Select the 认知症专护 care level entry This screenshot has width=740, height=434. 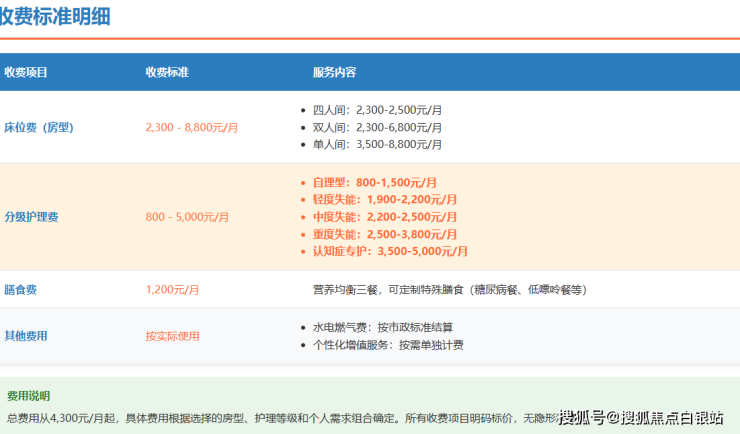pos(390,251)
